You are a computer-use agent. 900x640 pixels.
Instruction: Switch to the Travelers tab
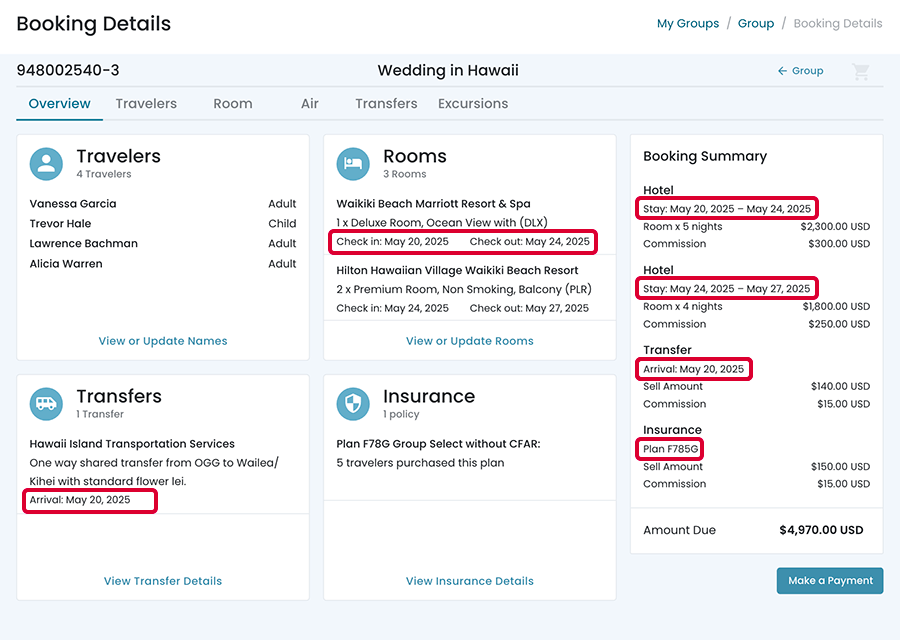[146, 103]
